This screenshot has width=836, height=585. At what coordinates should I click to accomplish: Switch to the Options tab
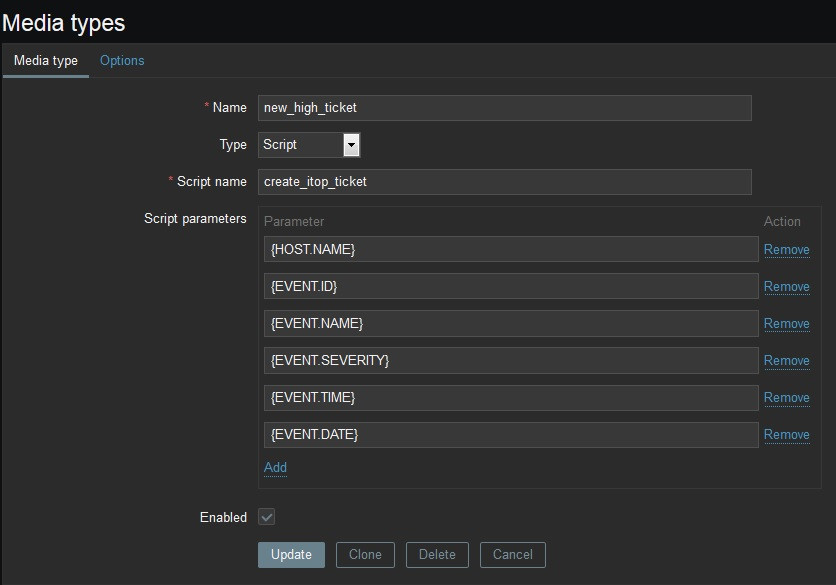point(122,61)
